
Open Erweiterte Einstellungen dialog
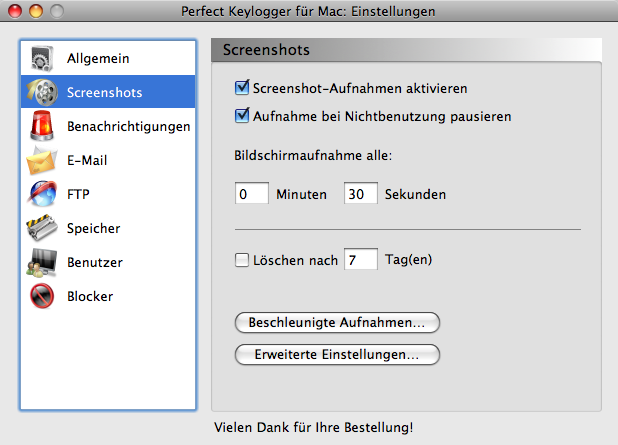tap(337, 354)
